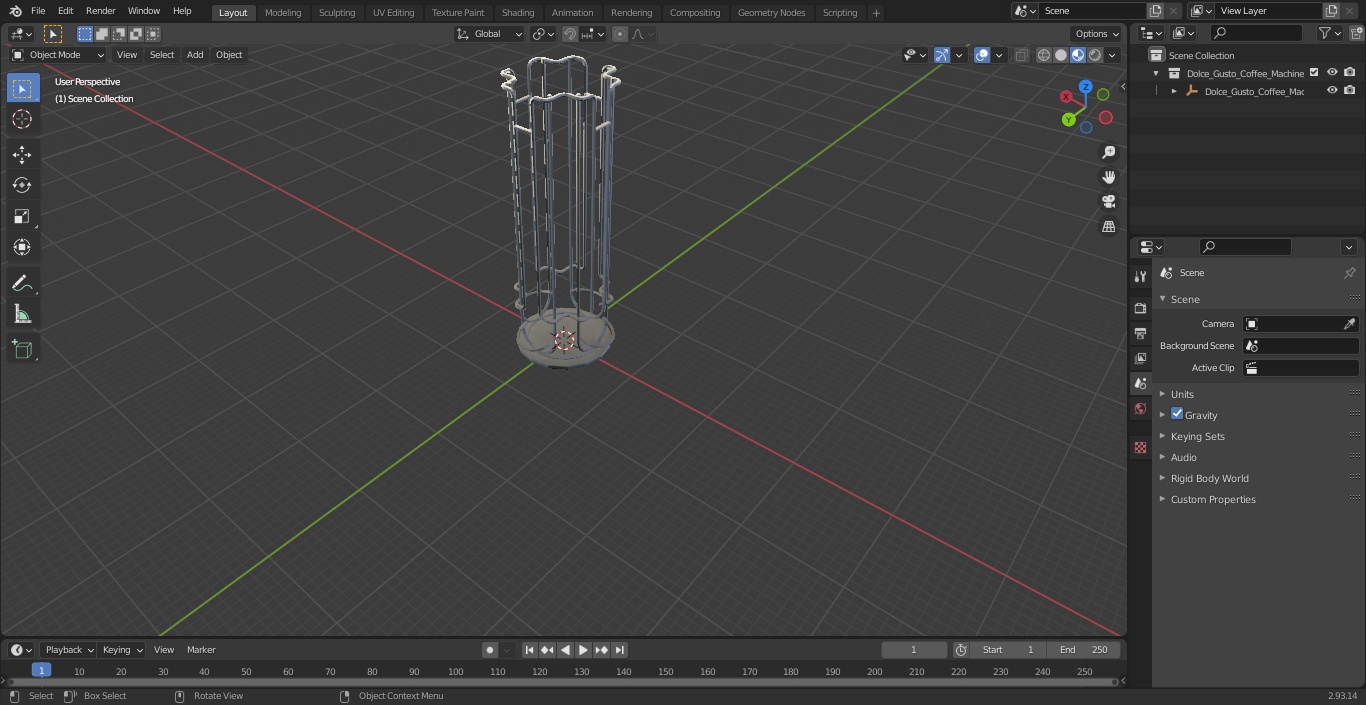The height and width of the screenshot is (705, 1366).
Task: Open viewport shading options dropdown arrow
Action: (1112, 55)
